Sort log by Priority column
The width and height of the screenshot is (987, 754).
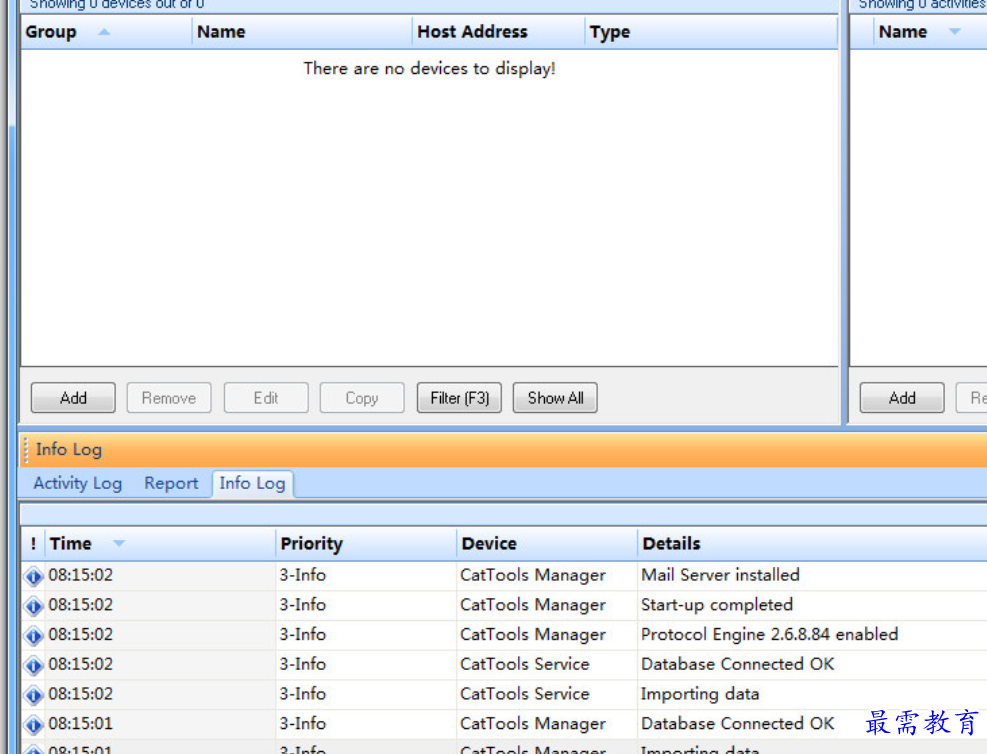[366, 544]
